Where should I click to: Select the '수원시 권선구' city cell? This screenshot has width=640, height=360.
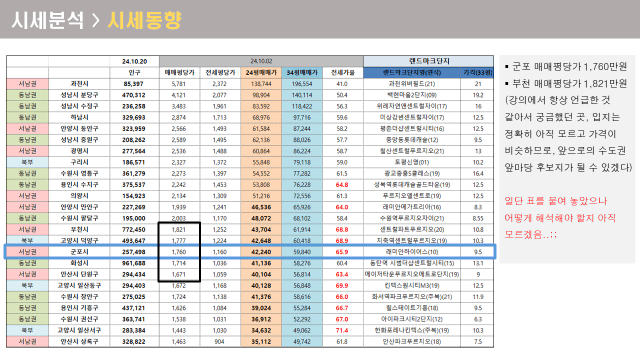pos(79,319)
